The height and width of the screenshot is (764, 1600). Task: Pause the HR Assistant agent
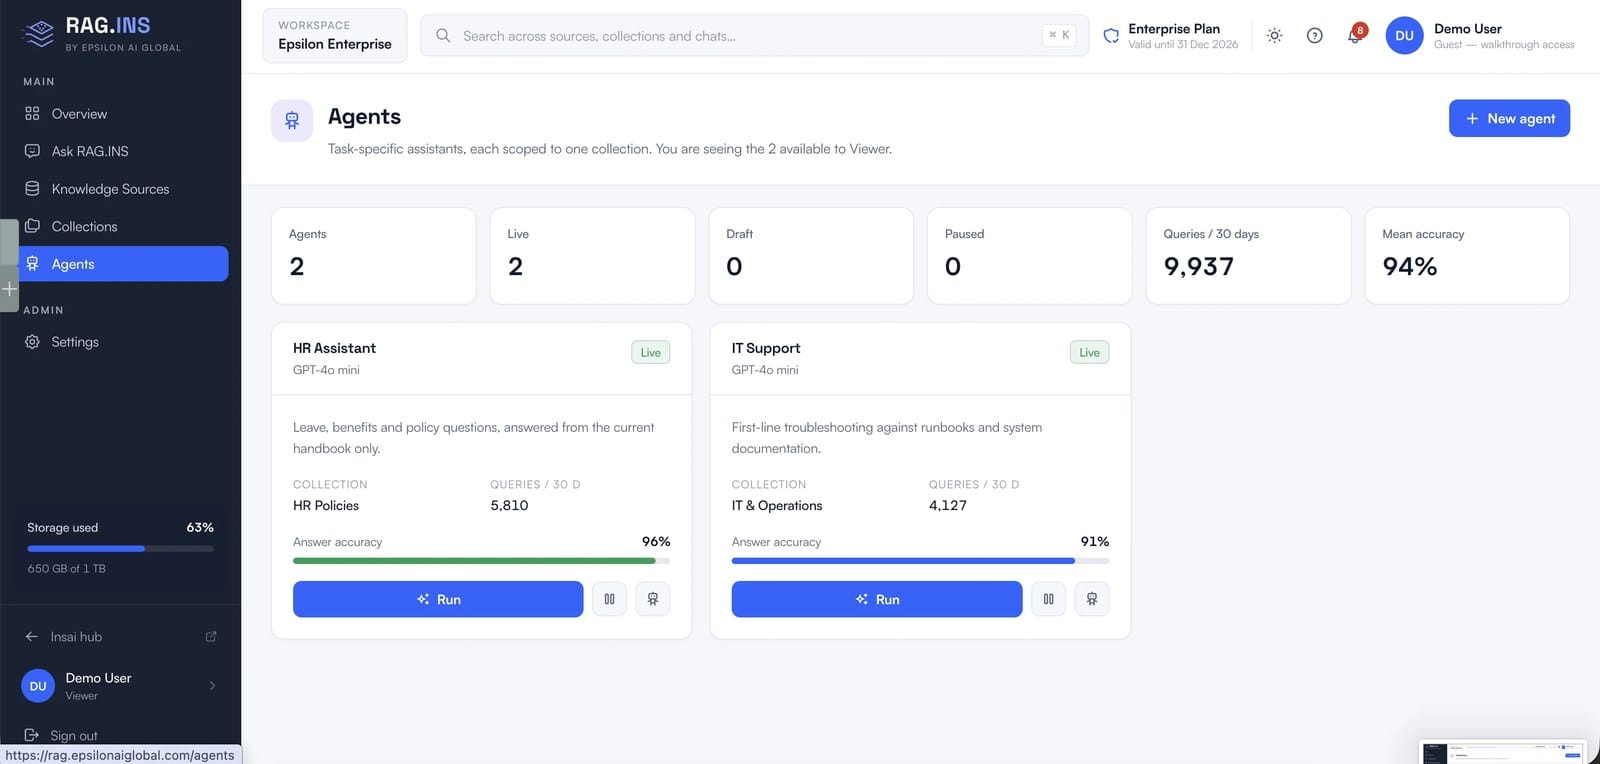point(610,599)
